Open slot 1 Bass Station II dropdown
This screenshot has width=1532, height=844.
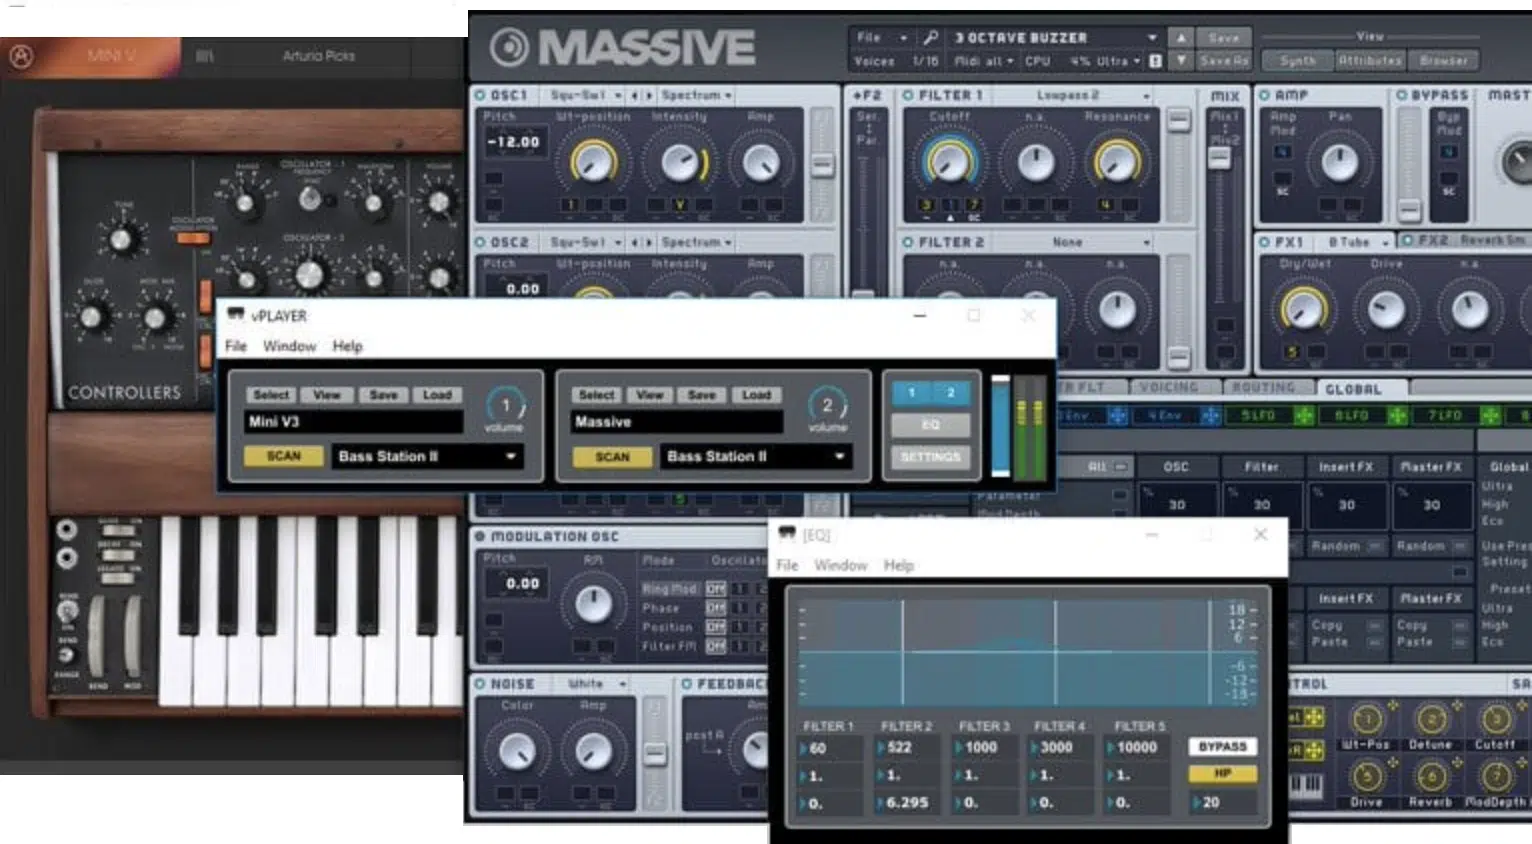point(427,456)
